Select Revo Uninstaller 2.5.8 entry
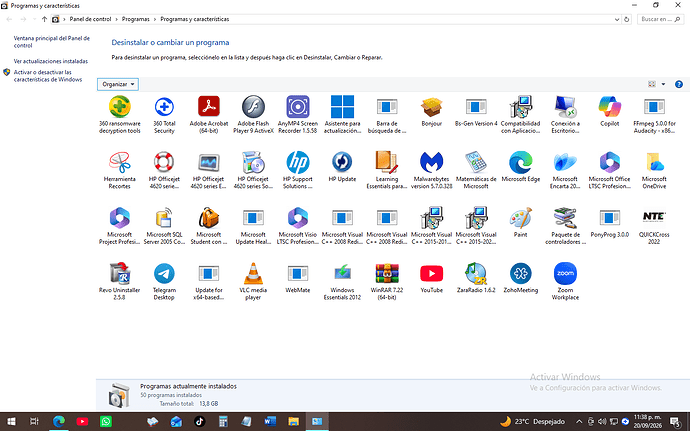Screen dimensions: 690x431 [120, 281]
